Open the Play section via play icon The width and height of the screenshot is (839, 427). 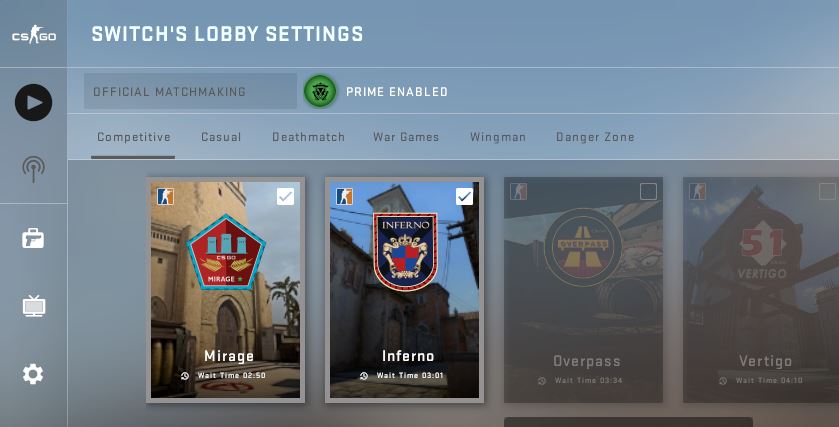[33, 102]
